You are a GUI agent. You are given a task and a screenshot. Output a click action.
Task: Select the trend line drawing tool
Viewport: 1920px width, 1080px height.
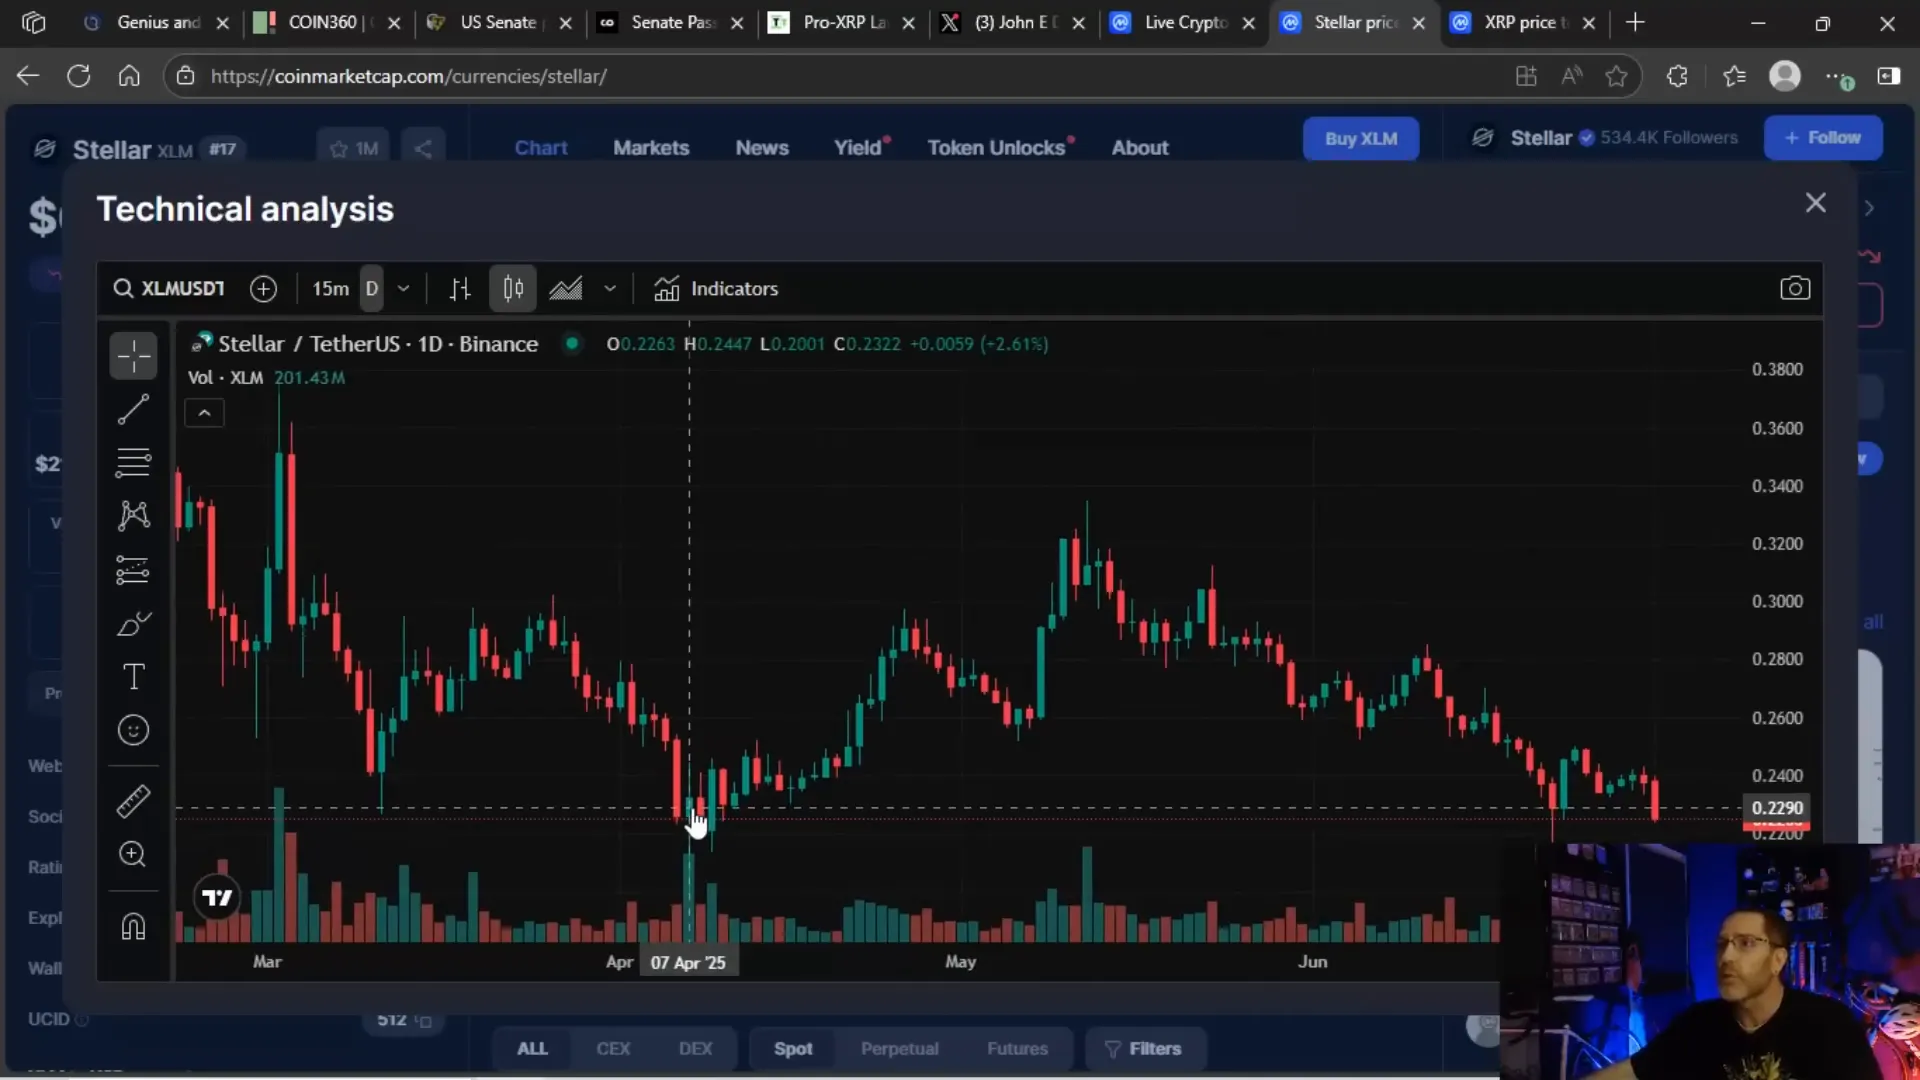point(133,409)
